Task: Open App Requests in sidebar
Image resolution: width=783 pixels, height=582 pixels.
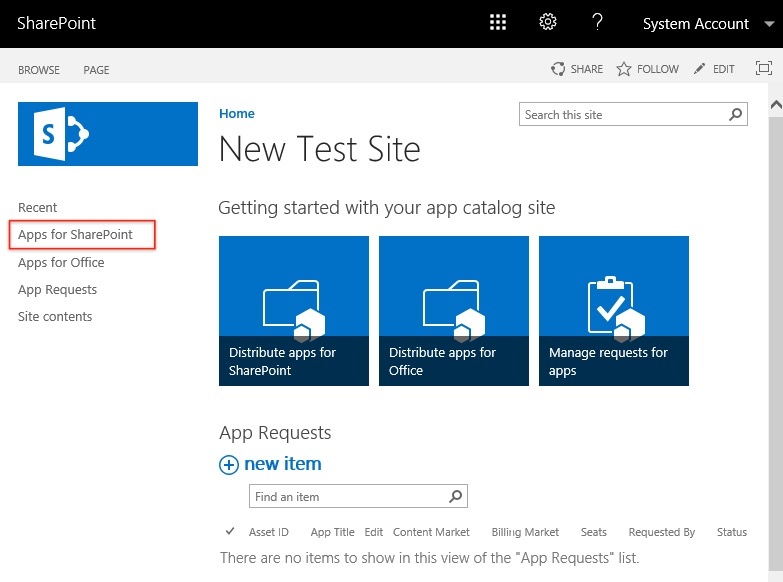Action: point(57,290)
